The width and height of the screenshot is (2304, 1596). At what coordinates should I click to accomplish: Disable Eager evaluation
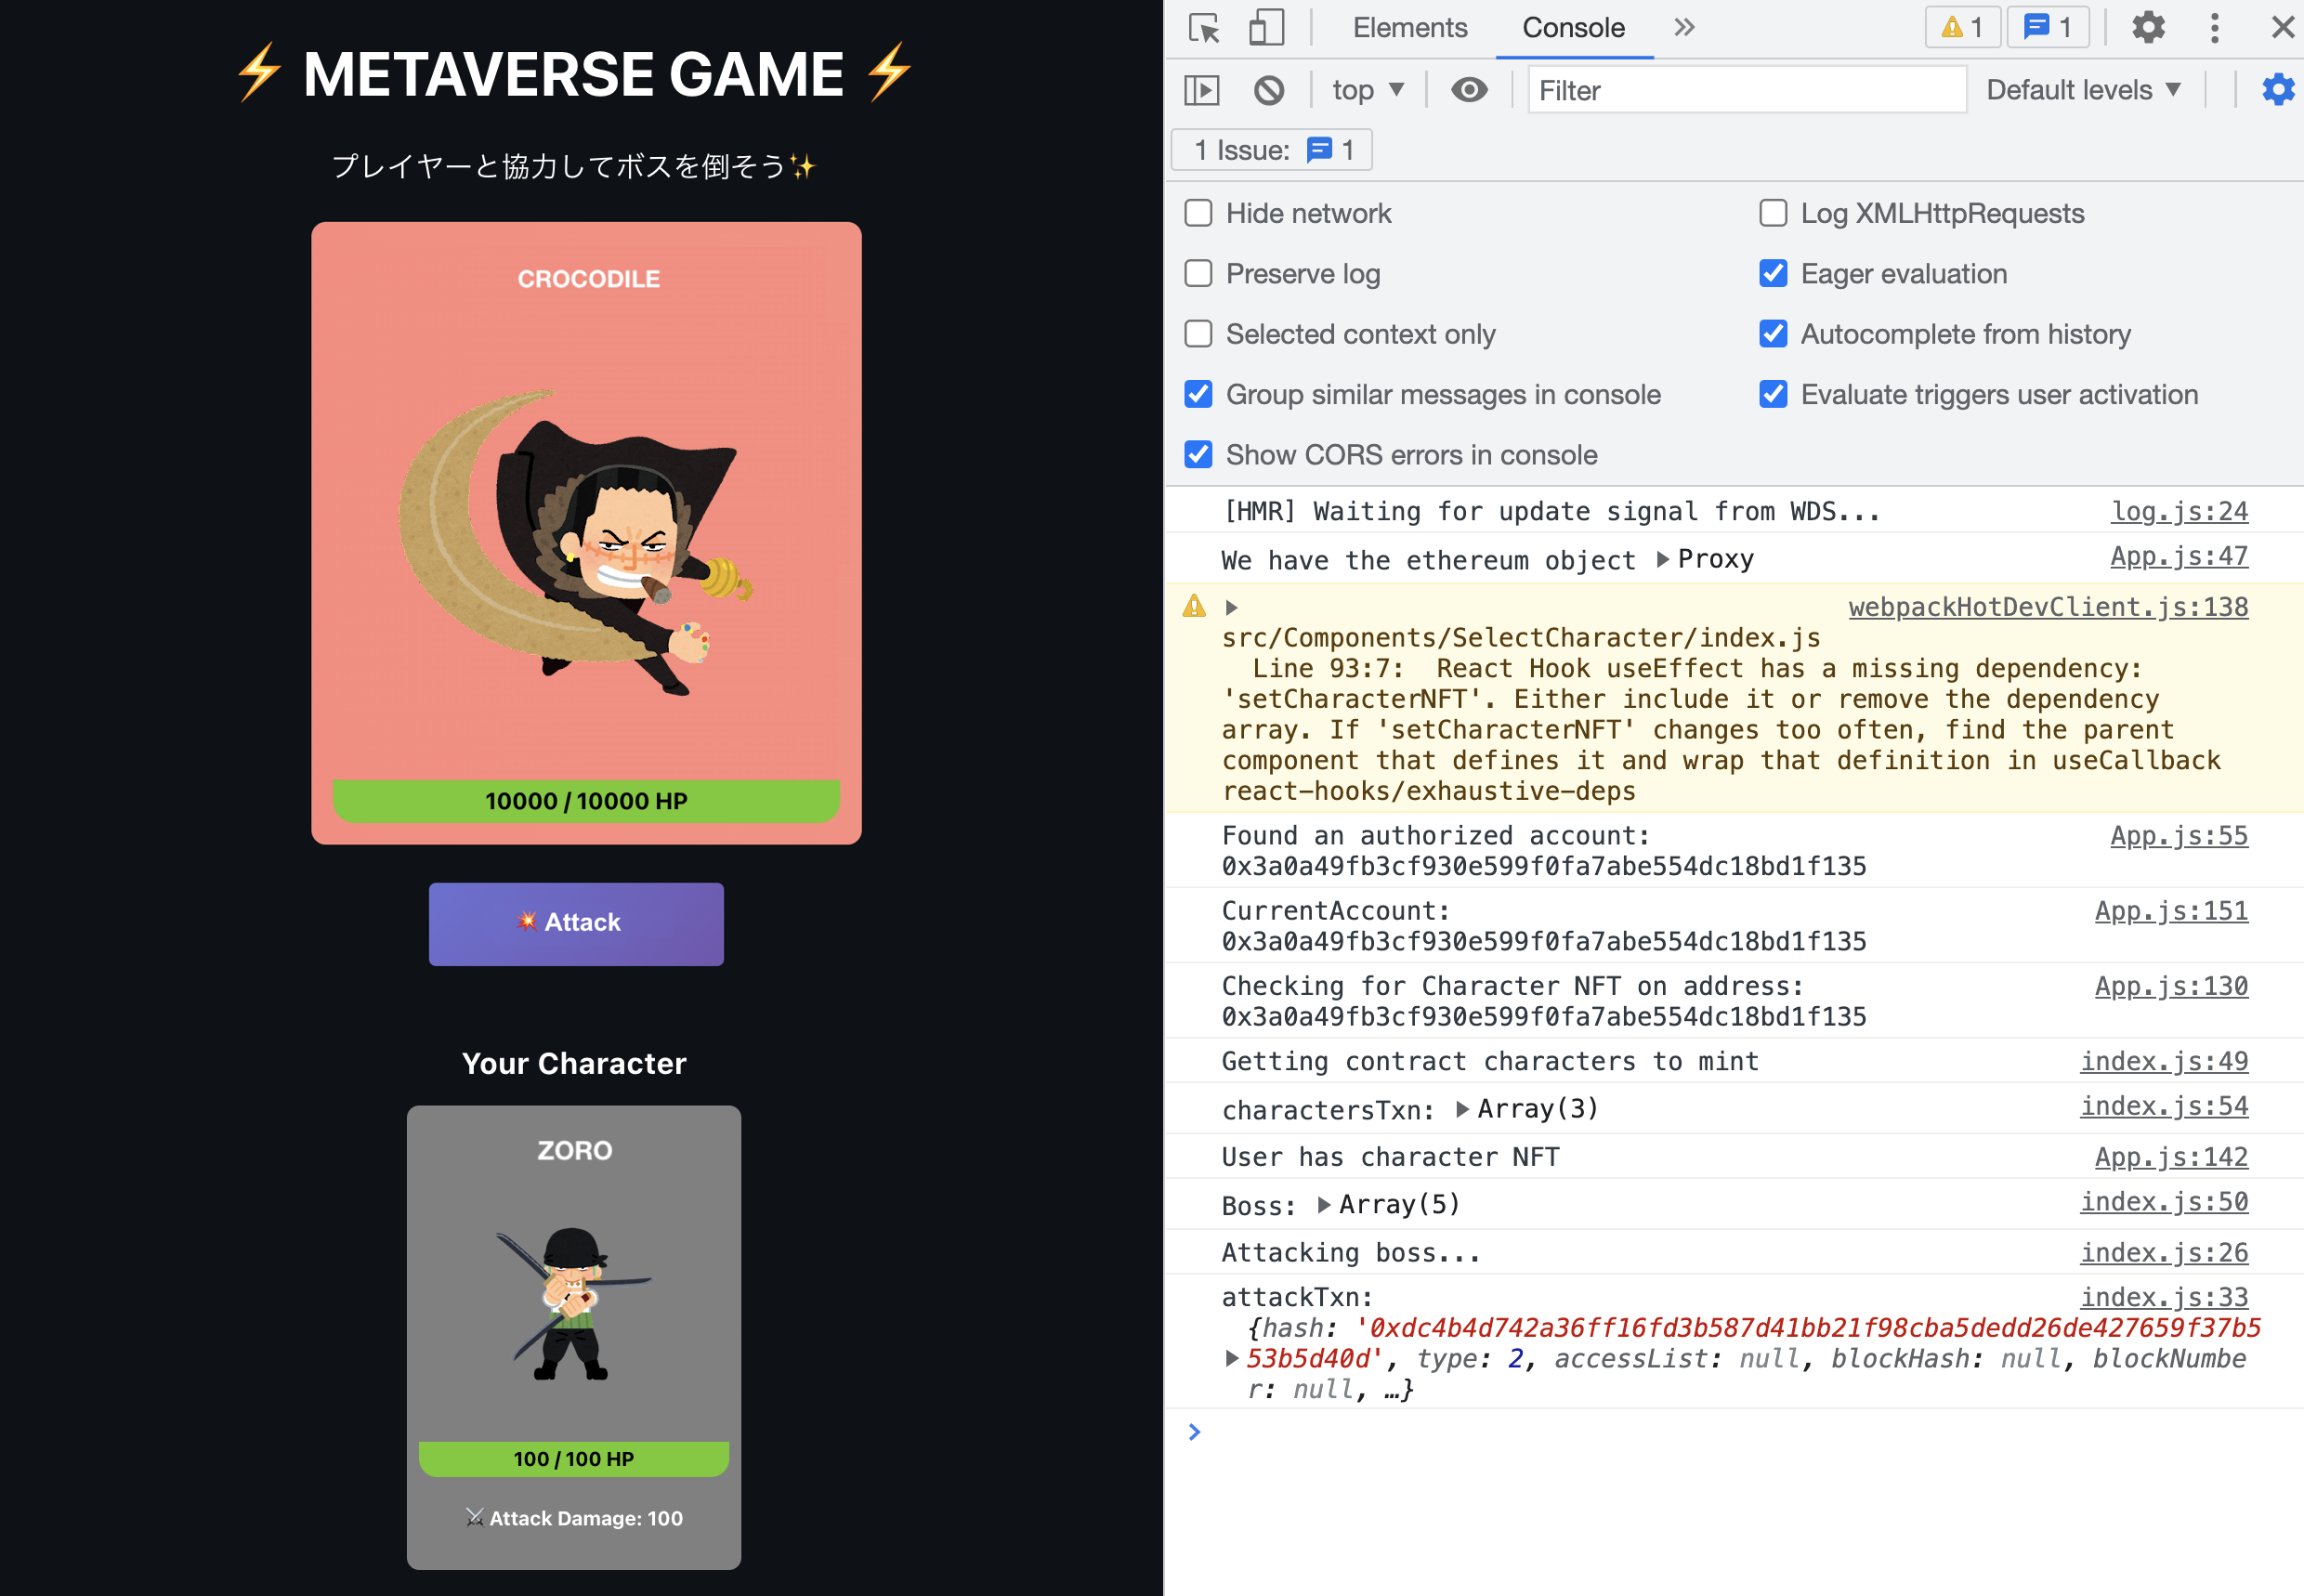click(x=1773, y=273)
